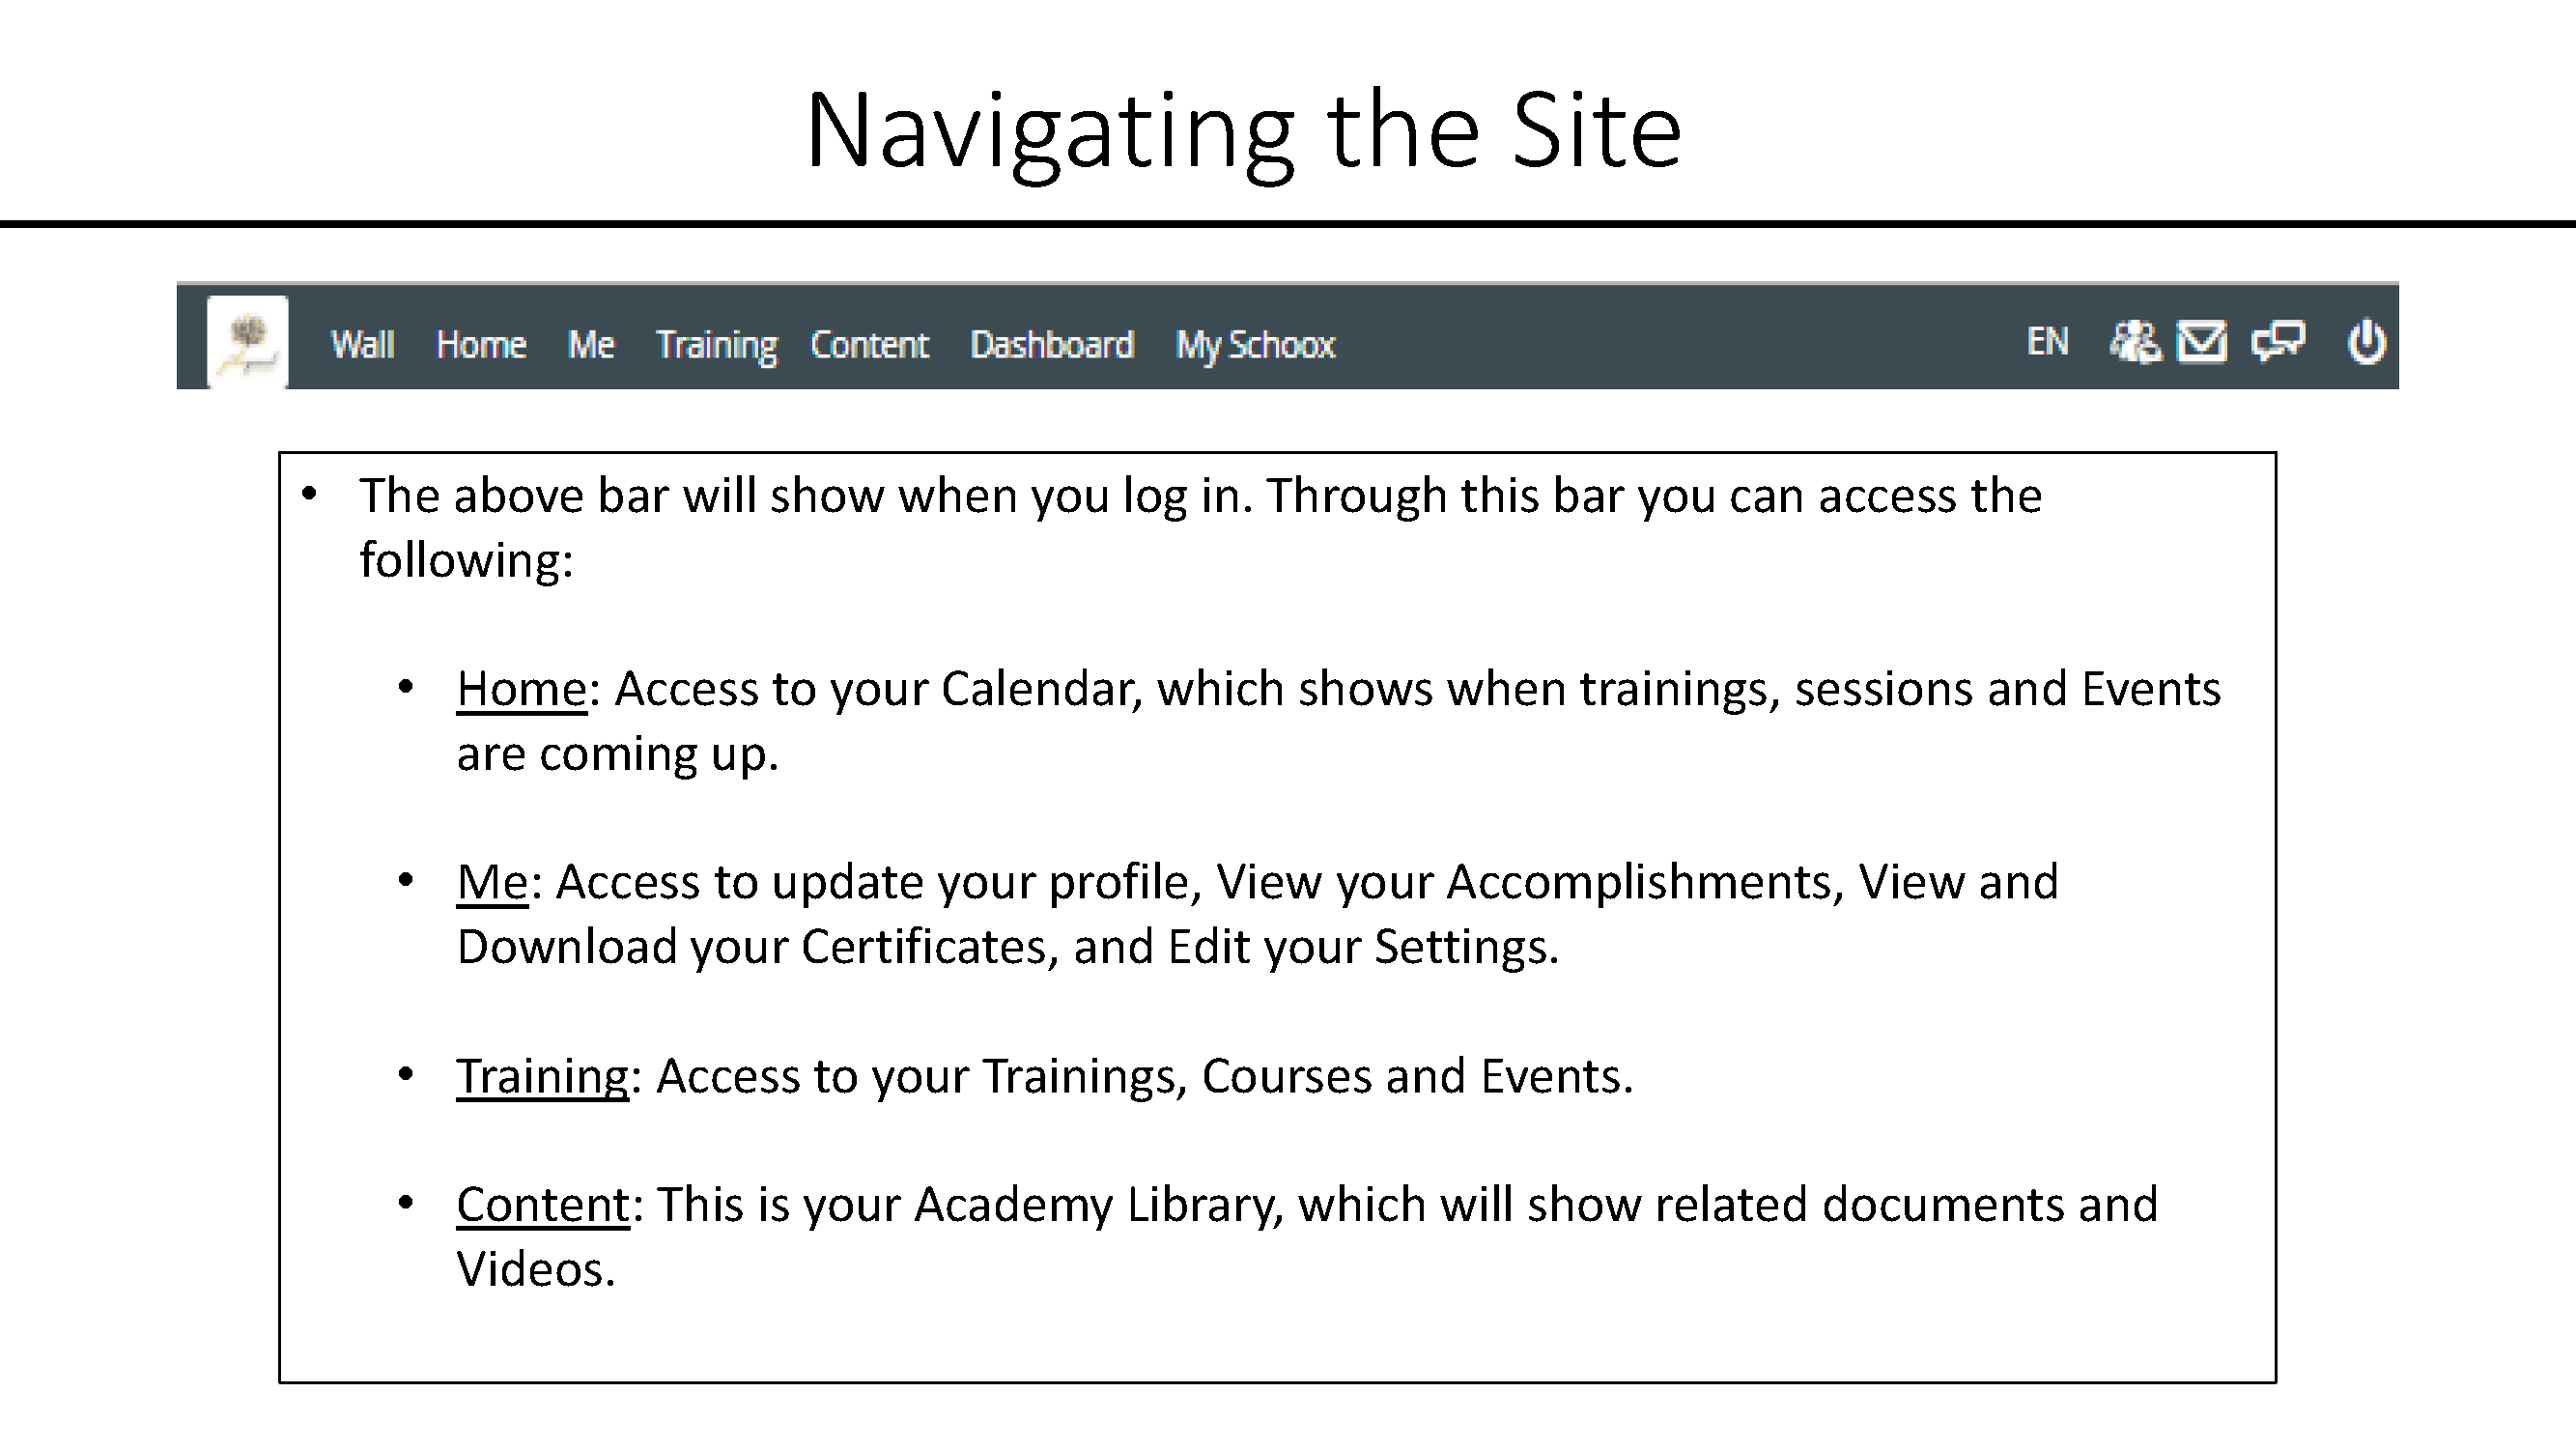
Task: Click the academy logo in nav bar
Action: [x=248, y=341]
